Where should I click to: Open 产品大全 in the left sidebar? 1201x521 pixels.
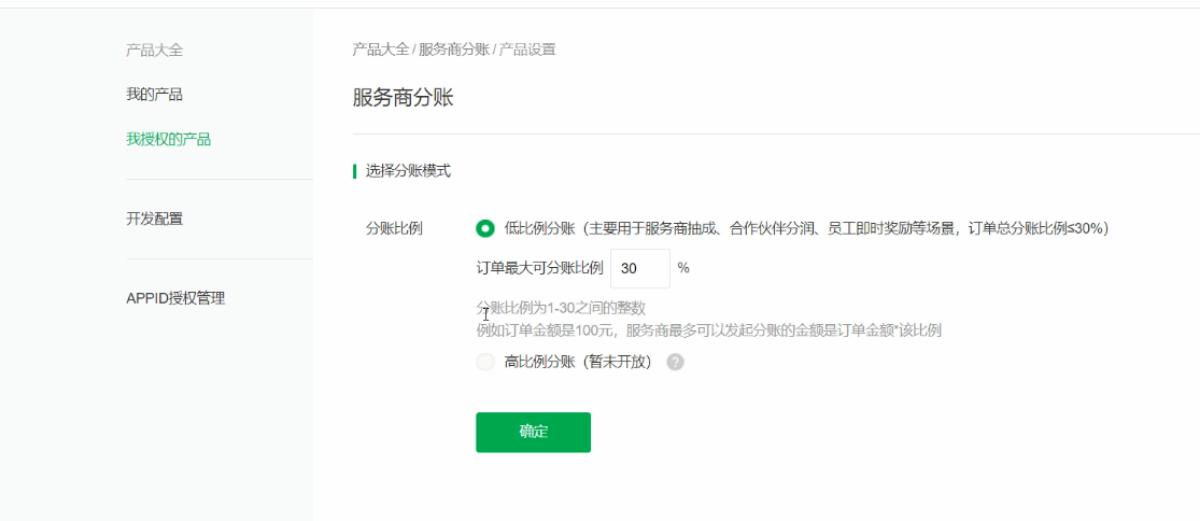click(154, 50)
